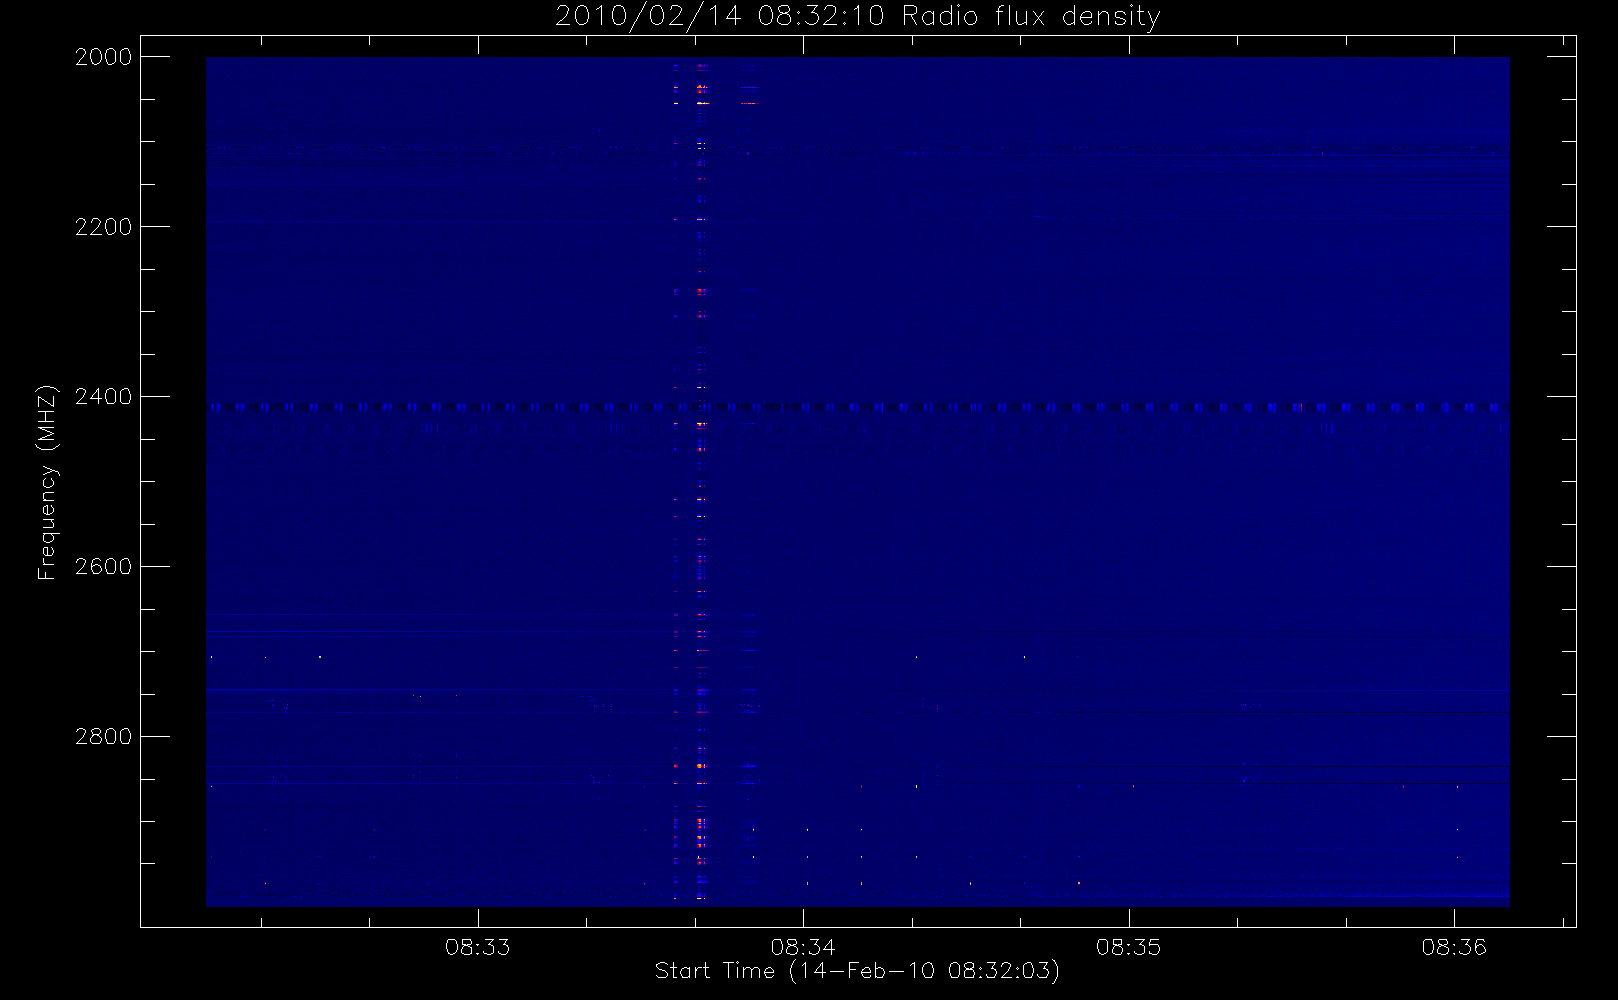Select the 2200 frequency axis label
Viewport: 1618px width, 1000px height.
click(104, 227)
